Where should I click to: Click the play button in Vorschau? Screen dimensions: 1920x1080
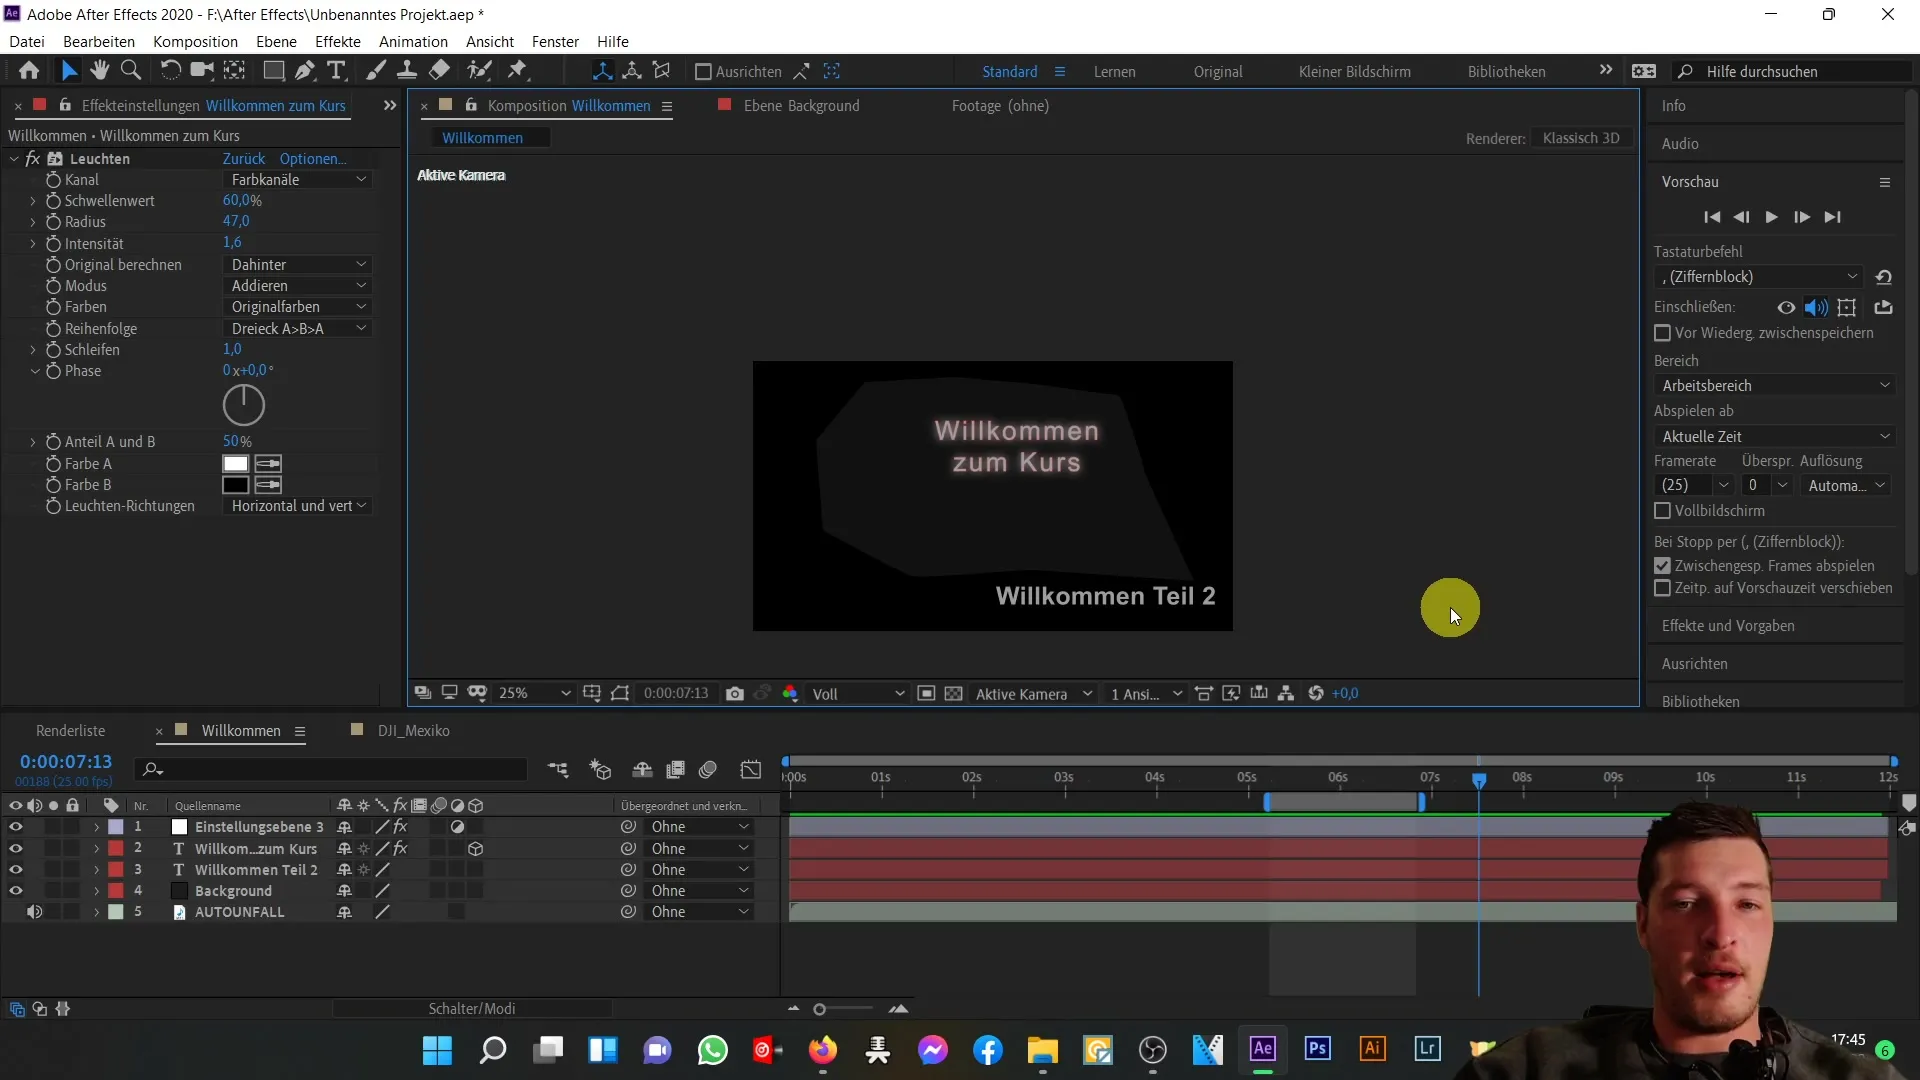point(1771,217)
